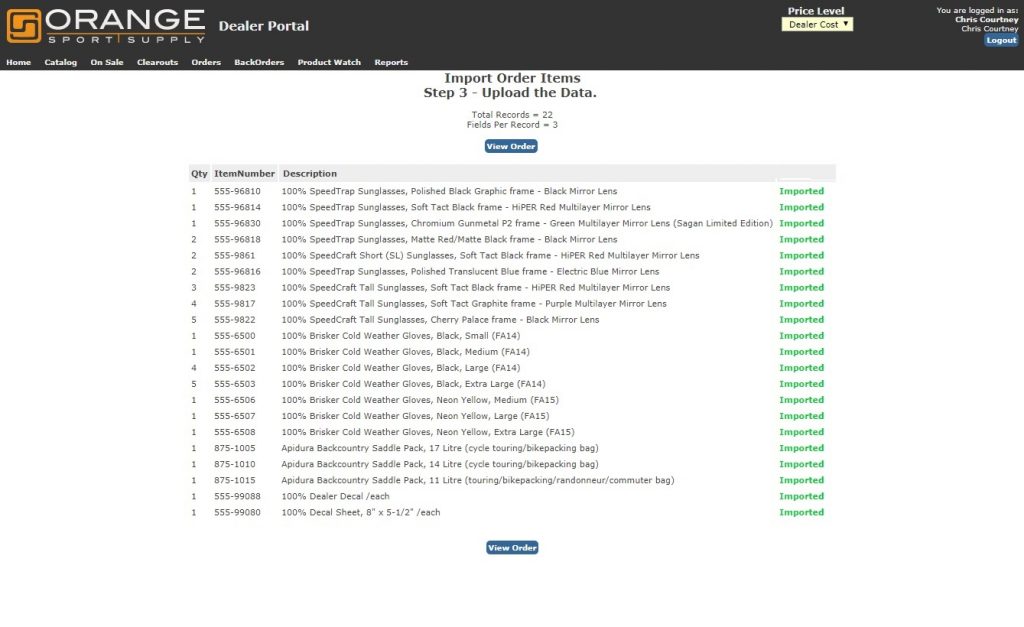Click the Cherry Palace frame sunglasses description

coord(440,320)
